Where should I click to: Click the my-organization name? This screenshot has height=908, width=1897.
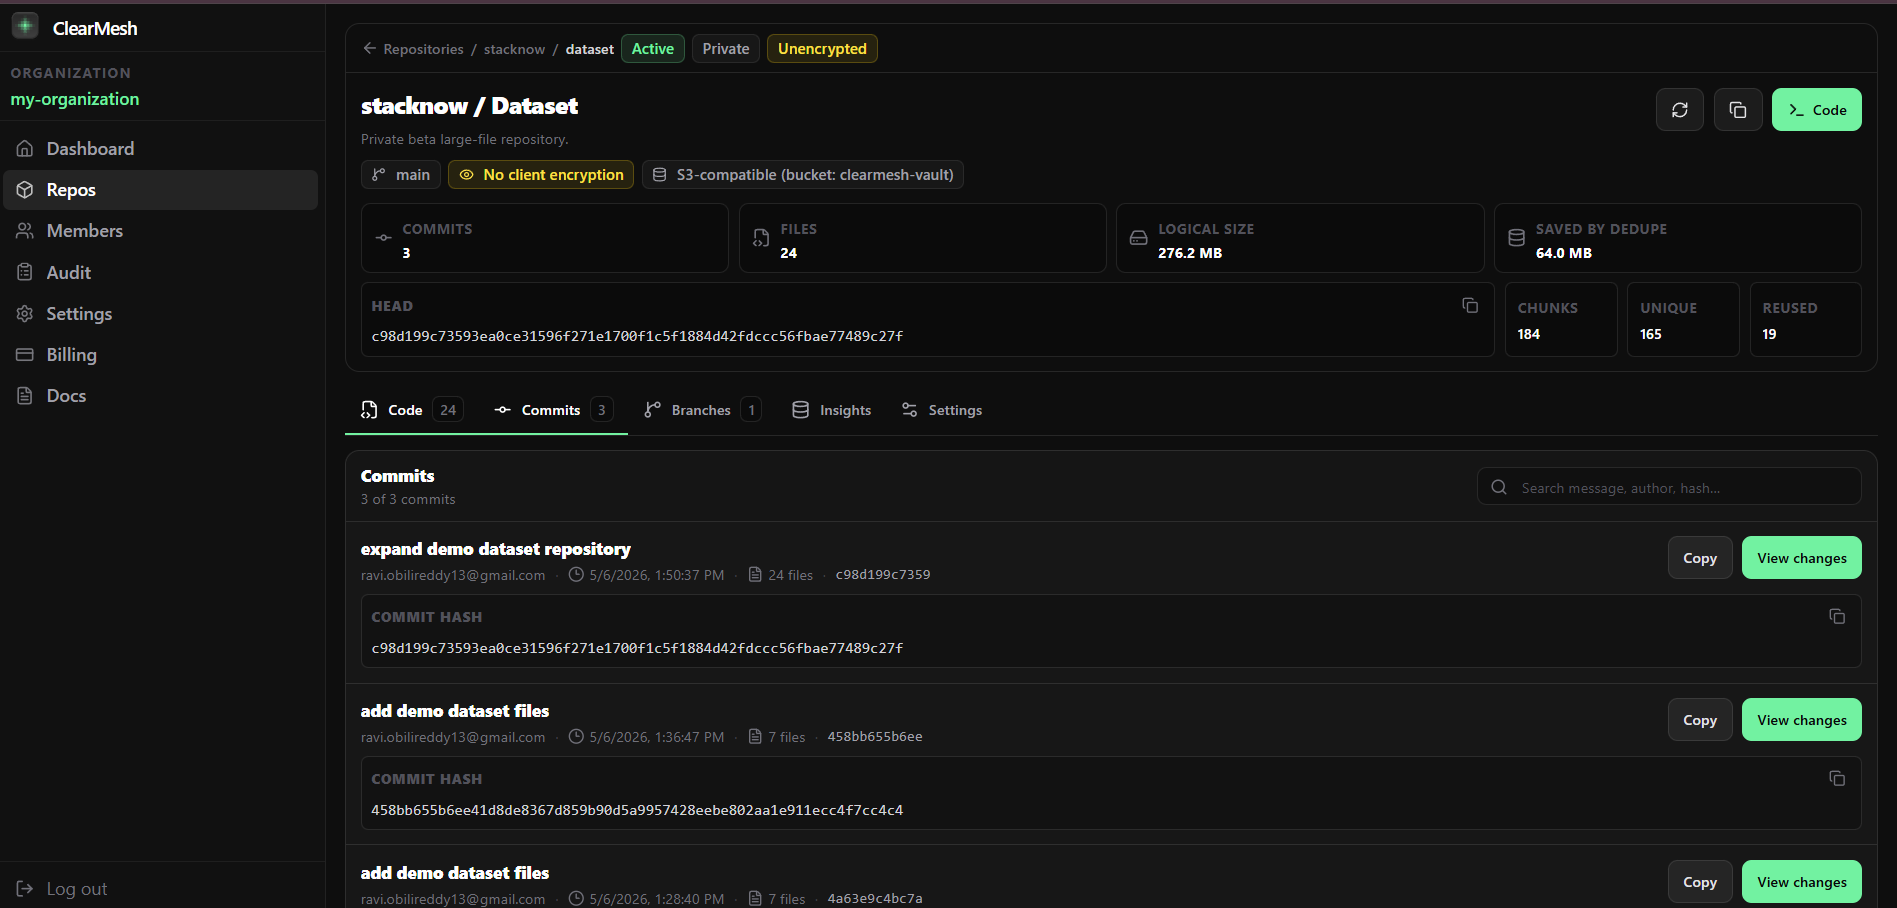point(75,99)
